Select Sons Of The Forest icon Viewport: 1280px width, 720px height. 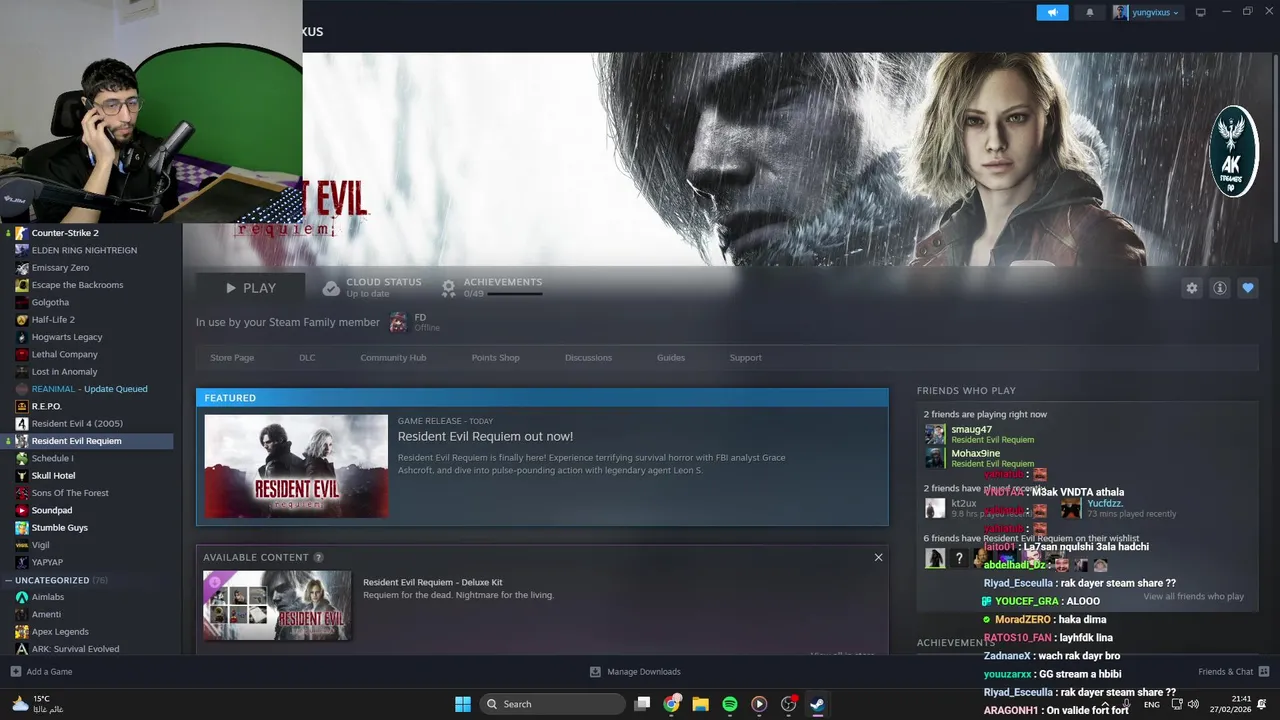click(22, 493)
